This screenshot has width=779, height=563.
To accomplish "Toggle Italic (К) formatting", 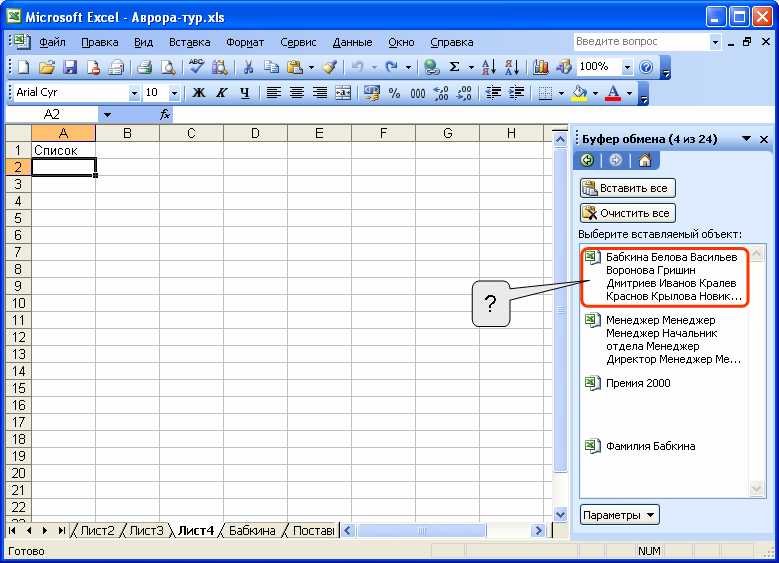I will click(x=220, y=93).
